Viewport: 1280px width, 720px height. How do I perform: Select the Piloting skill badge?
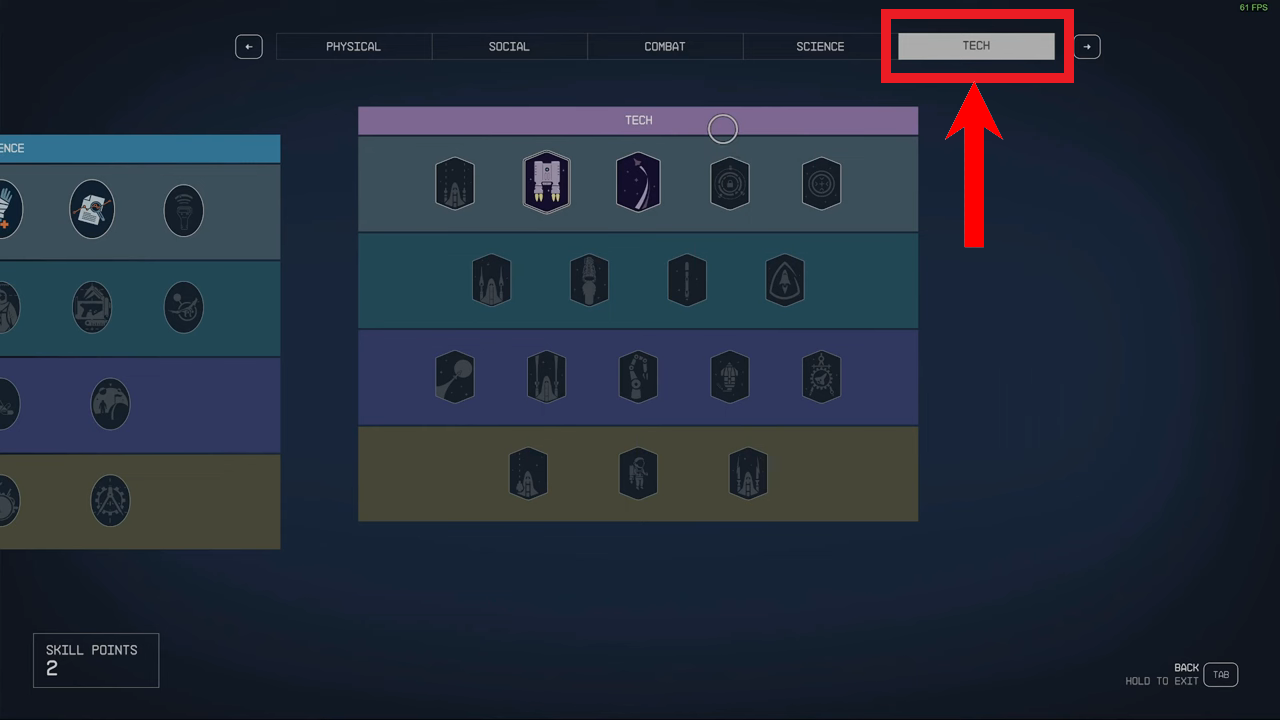point(638,183)
